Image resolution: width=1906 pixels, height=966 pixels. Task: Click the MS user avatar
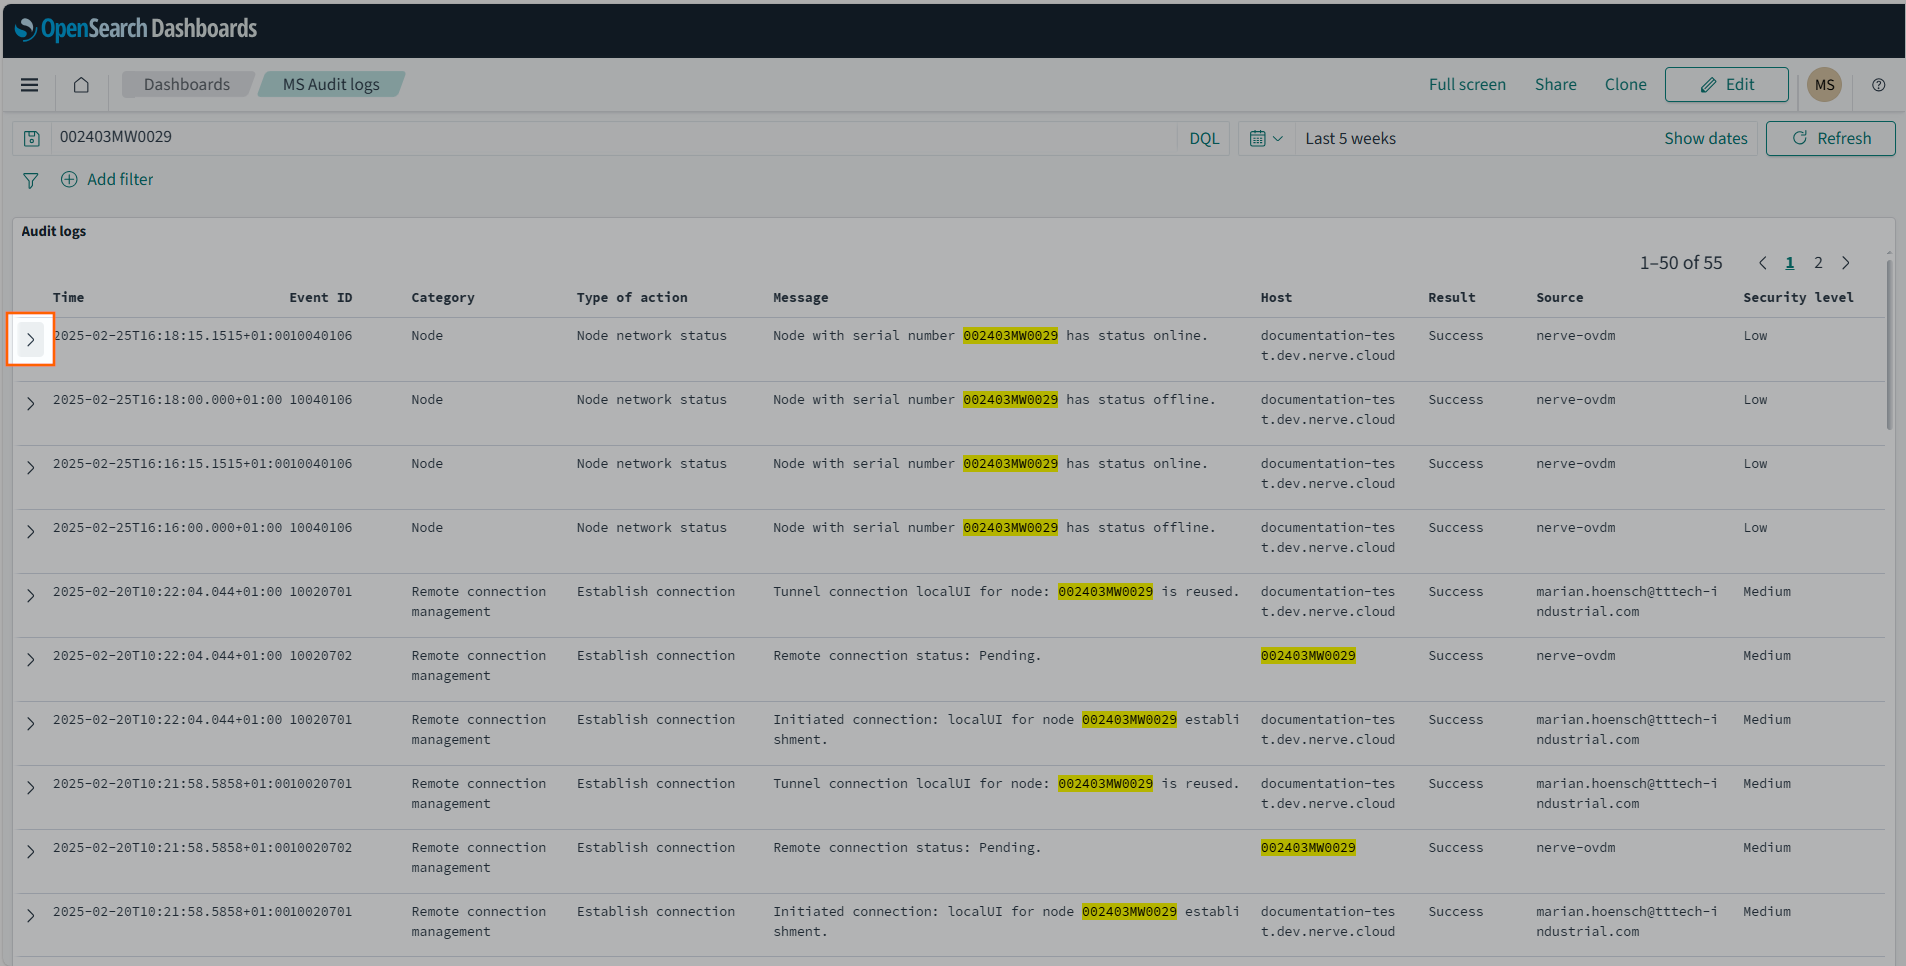click(1824, 85)
